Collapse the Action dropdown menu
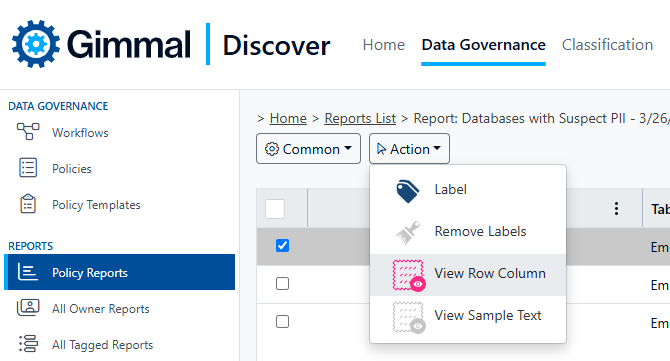 pos(409,149)
